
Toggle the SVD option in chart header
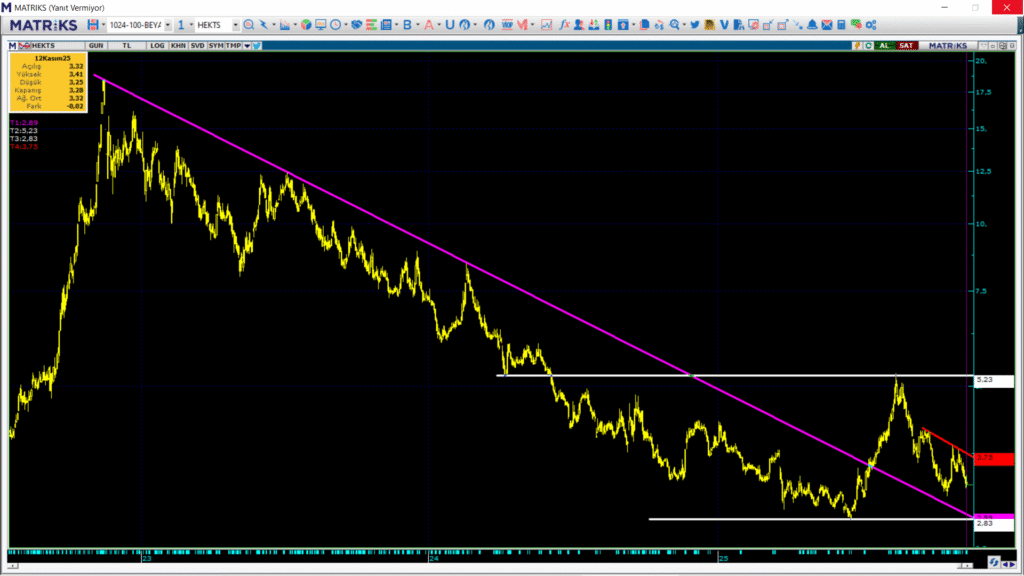[197, 46]
